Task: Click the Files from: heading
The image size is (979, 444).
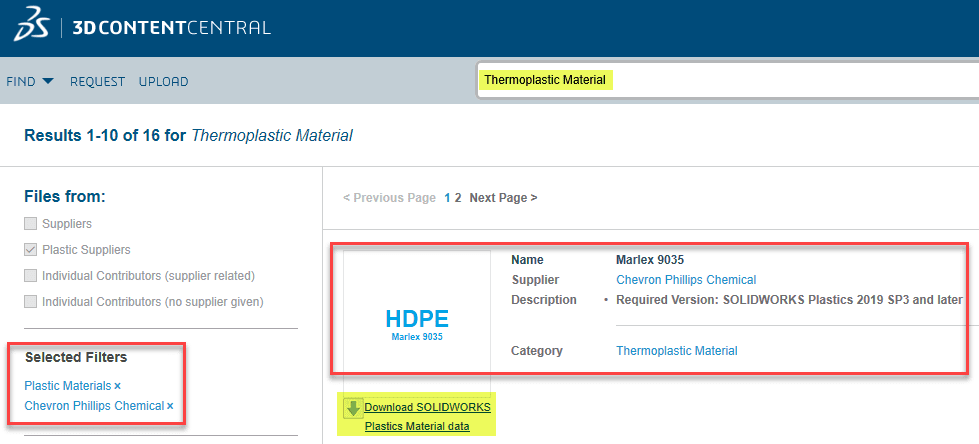Action: pos(65,196)
